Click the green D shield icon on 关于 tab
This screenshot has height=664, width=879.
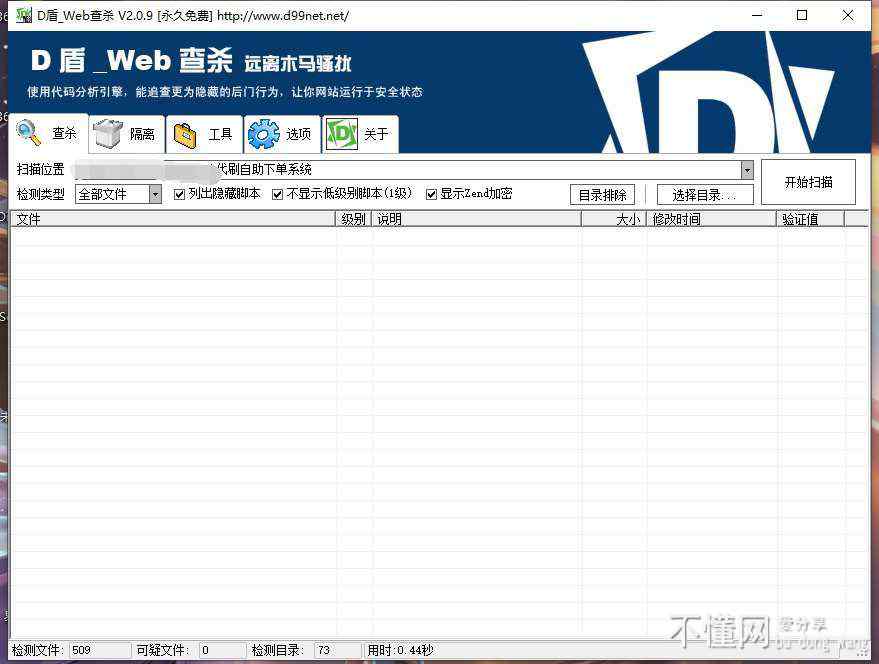(342, 134)
